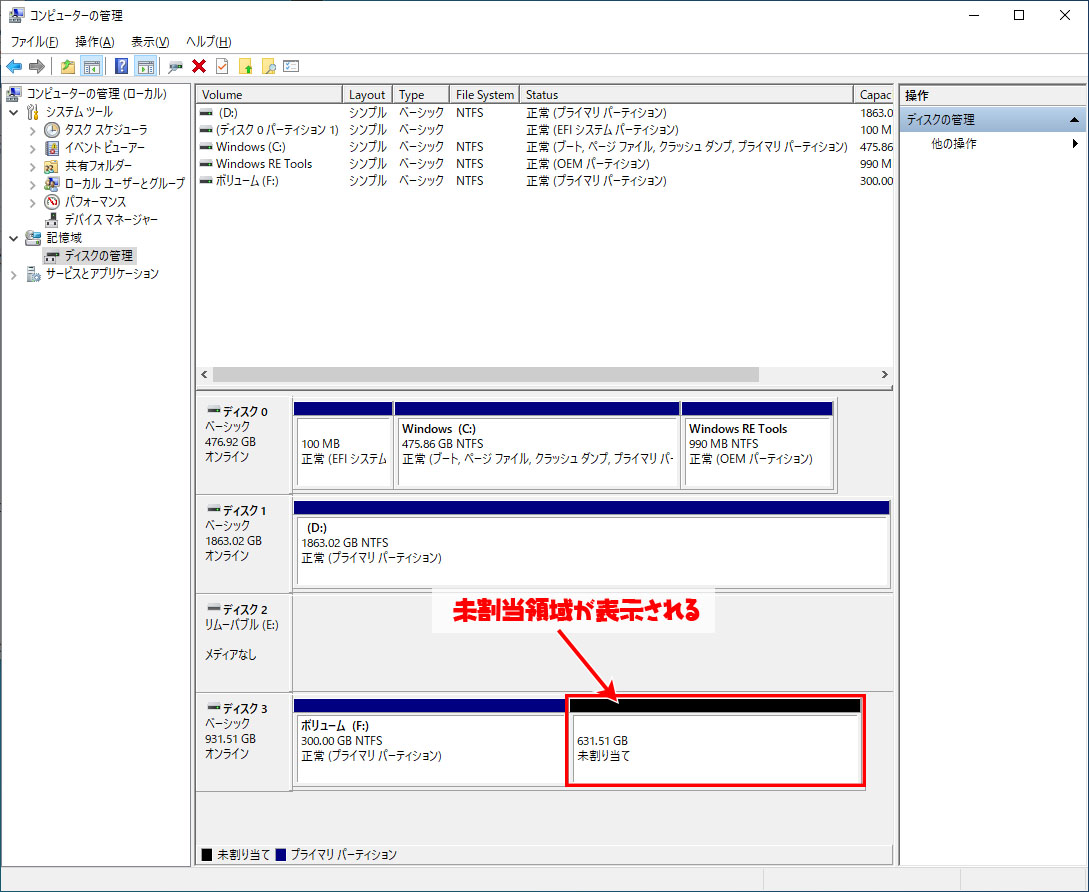The image size is (1089, 892).
Task: Click the yellow page with green arrow icon
Action: pyautogui.click(x=245, y=67)
